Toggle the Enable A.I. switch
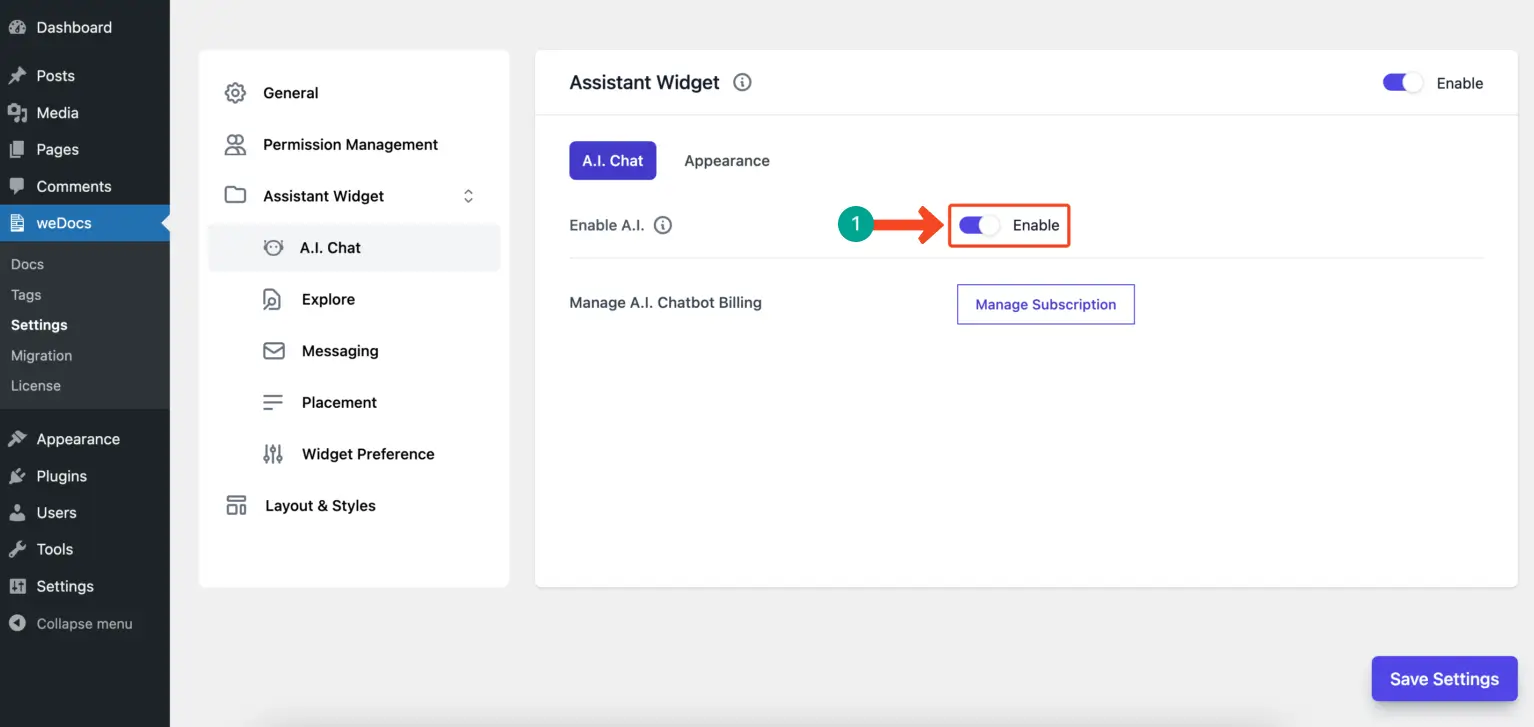The width and height of the screenshot is (1534, 727). (979, 225)
